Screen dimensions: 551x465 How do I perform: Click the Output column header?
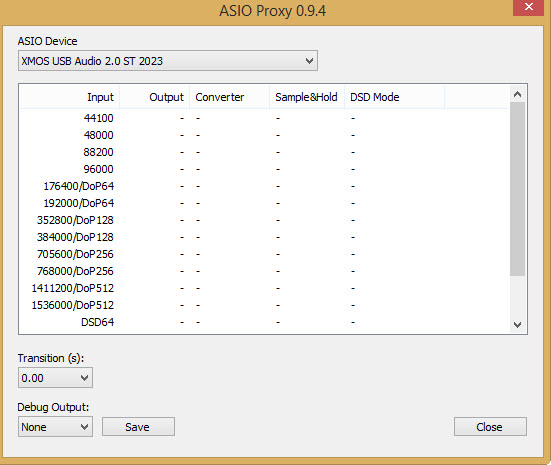(x=155, y=97)
